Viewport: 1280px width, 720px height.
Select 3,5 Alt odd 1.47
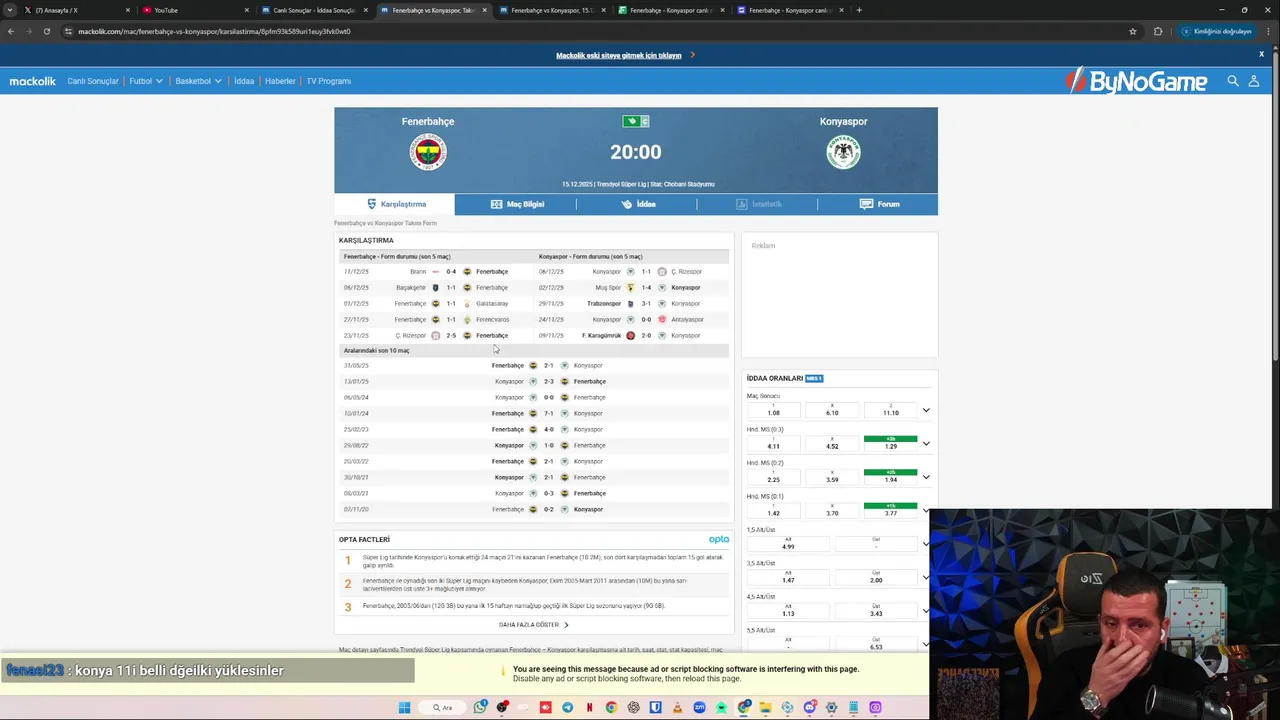coord(788,577)
